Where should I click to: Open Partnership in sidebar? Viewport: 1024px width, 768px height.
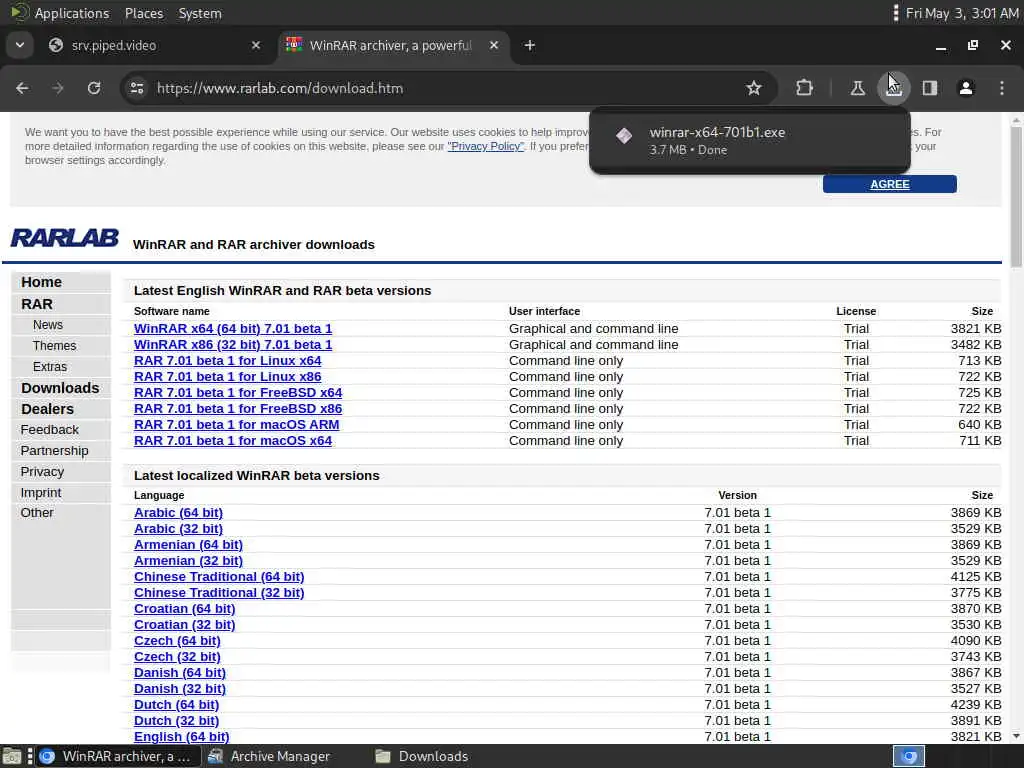click(54, 451)
